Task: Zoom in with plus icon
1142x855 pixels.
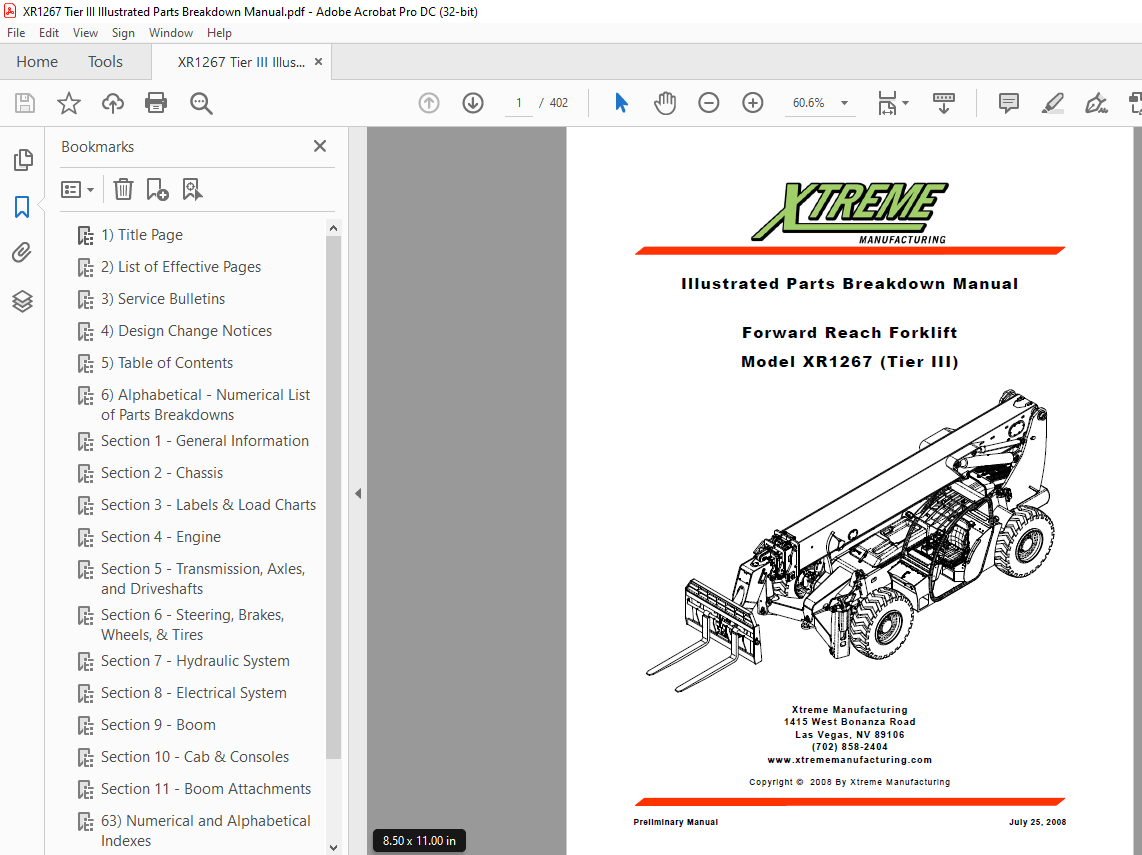Action: (752, 103)
